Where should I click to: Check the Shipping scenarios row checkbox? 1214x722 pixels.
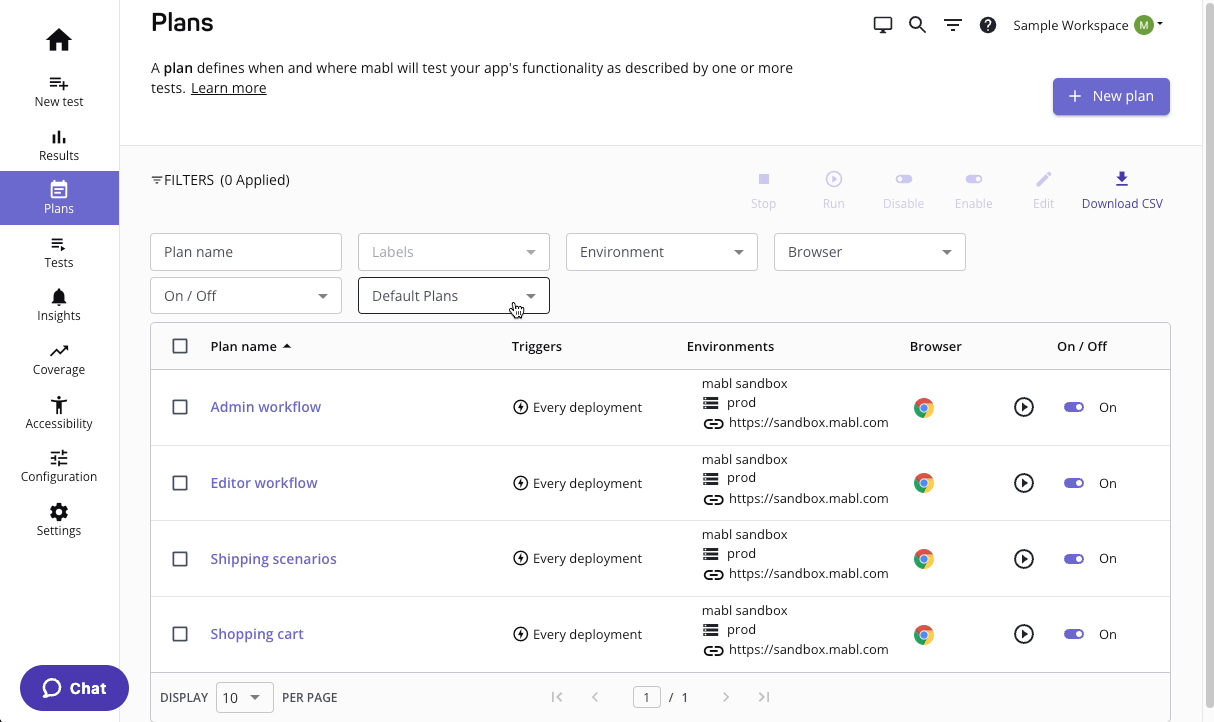click(180, 559)
